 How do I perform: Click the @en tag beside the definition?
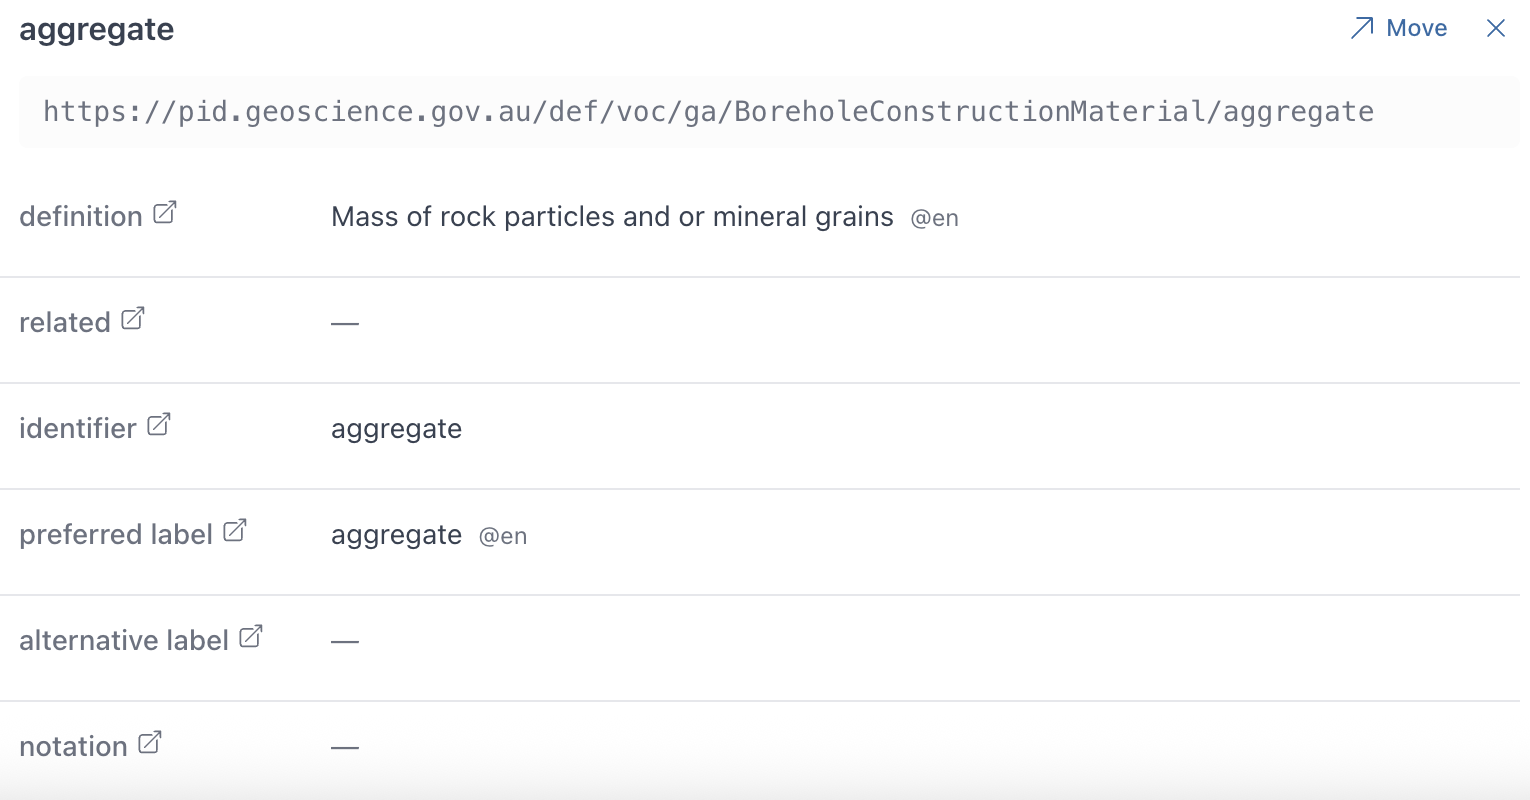click(x=934, y=219)
